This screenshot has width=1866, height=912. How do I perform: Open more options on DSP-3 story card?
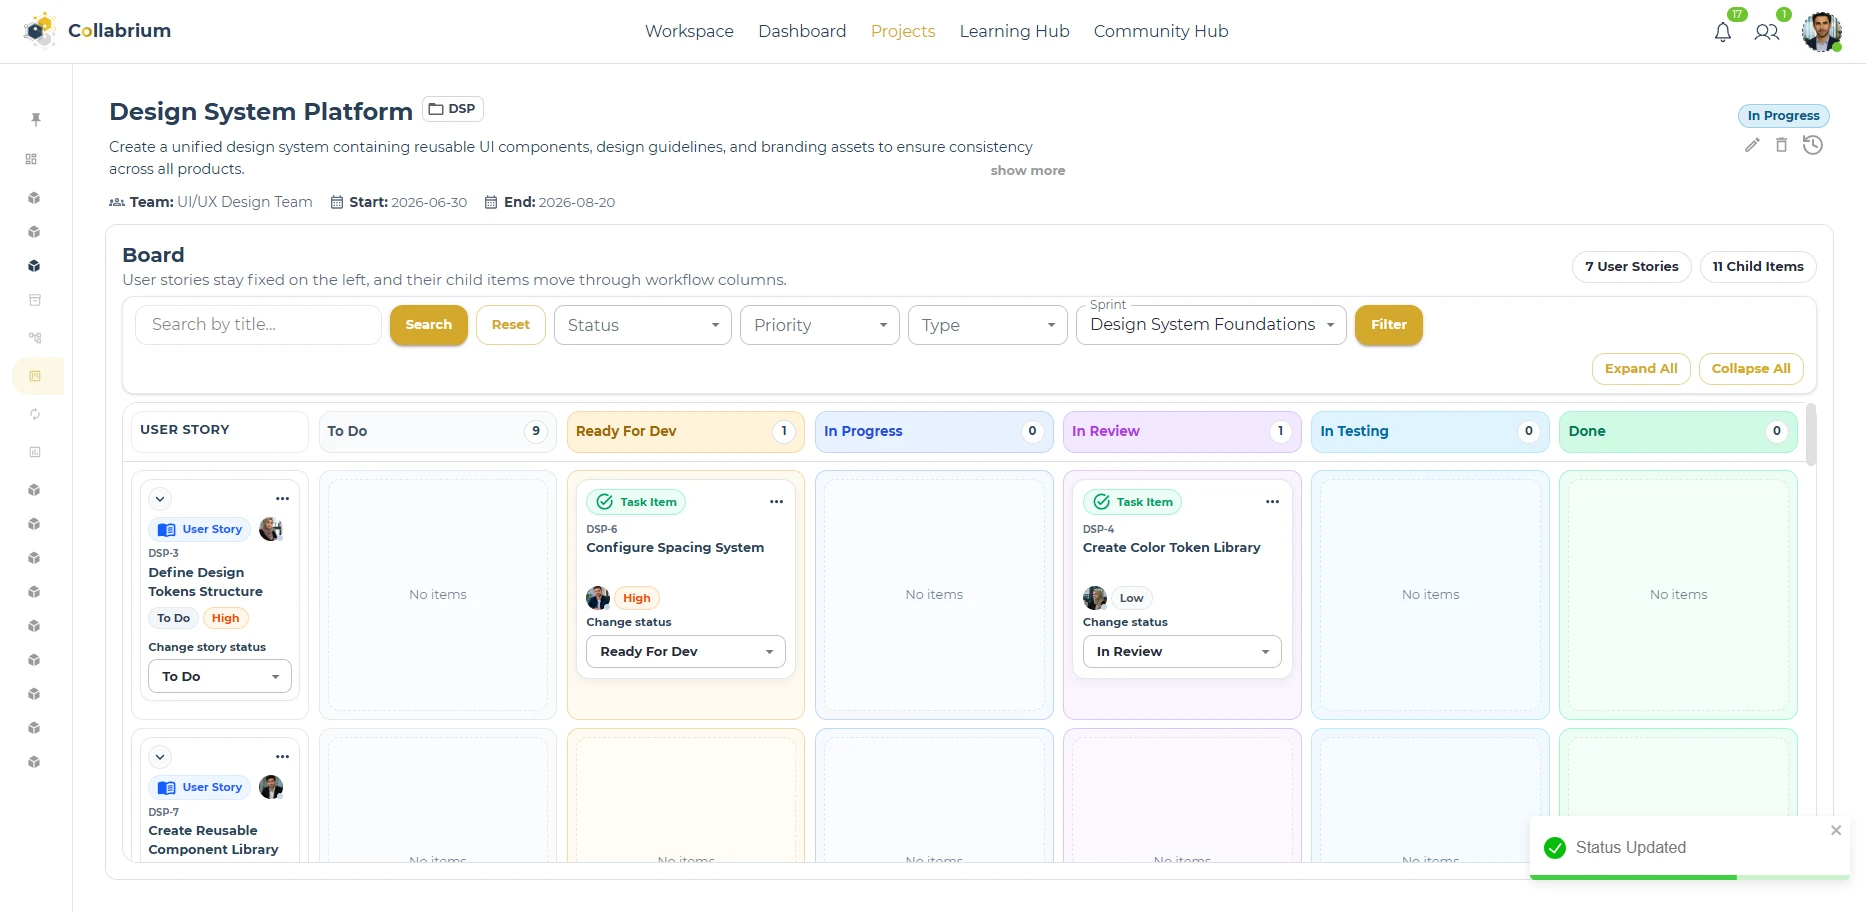283,498
